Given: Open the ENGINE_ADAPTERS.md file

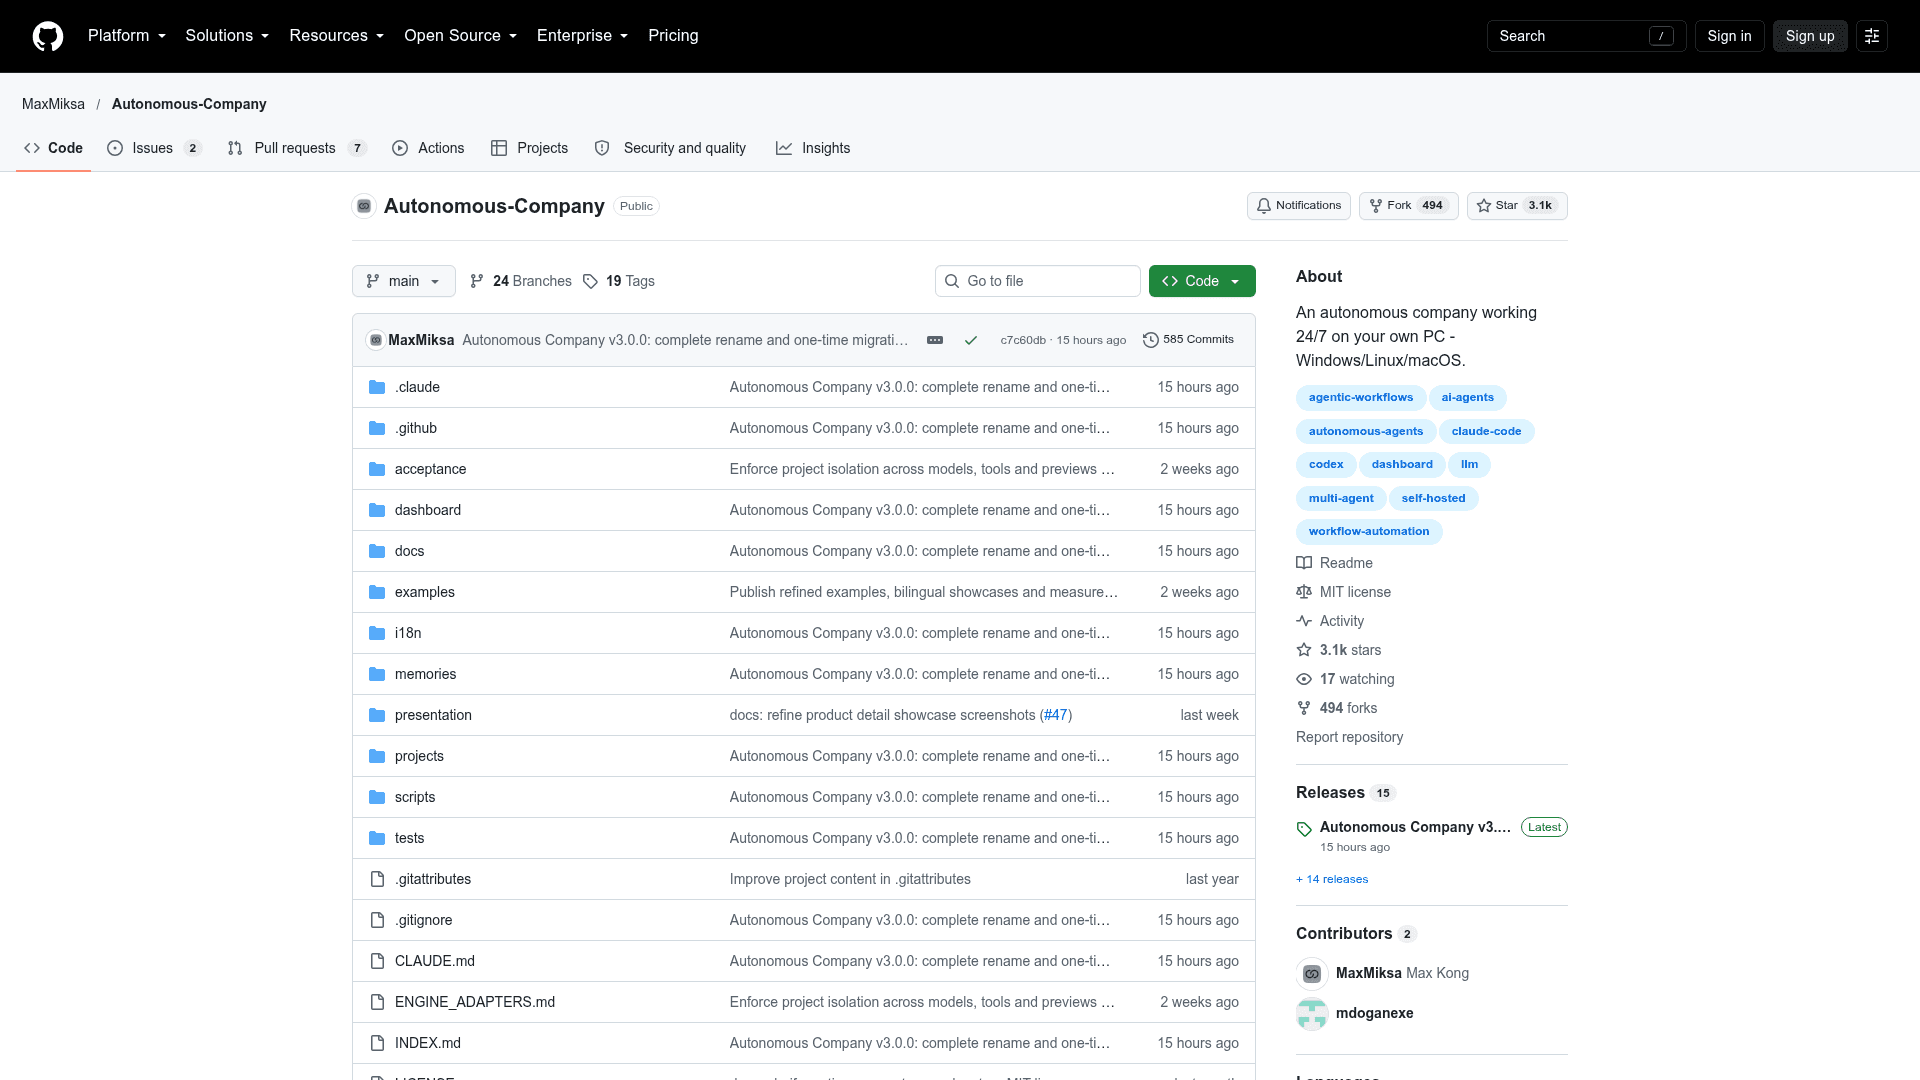Looking at the screenshot, I should [x=475, y=1002].
